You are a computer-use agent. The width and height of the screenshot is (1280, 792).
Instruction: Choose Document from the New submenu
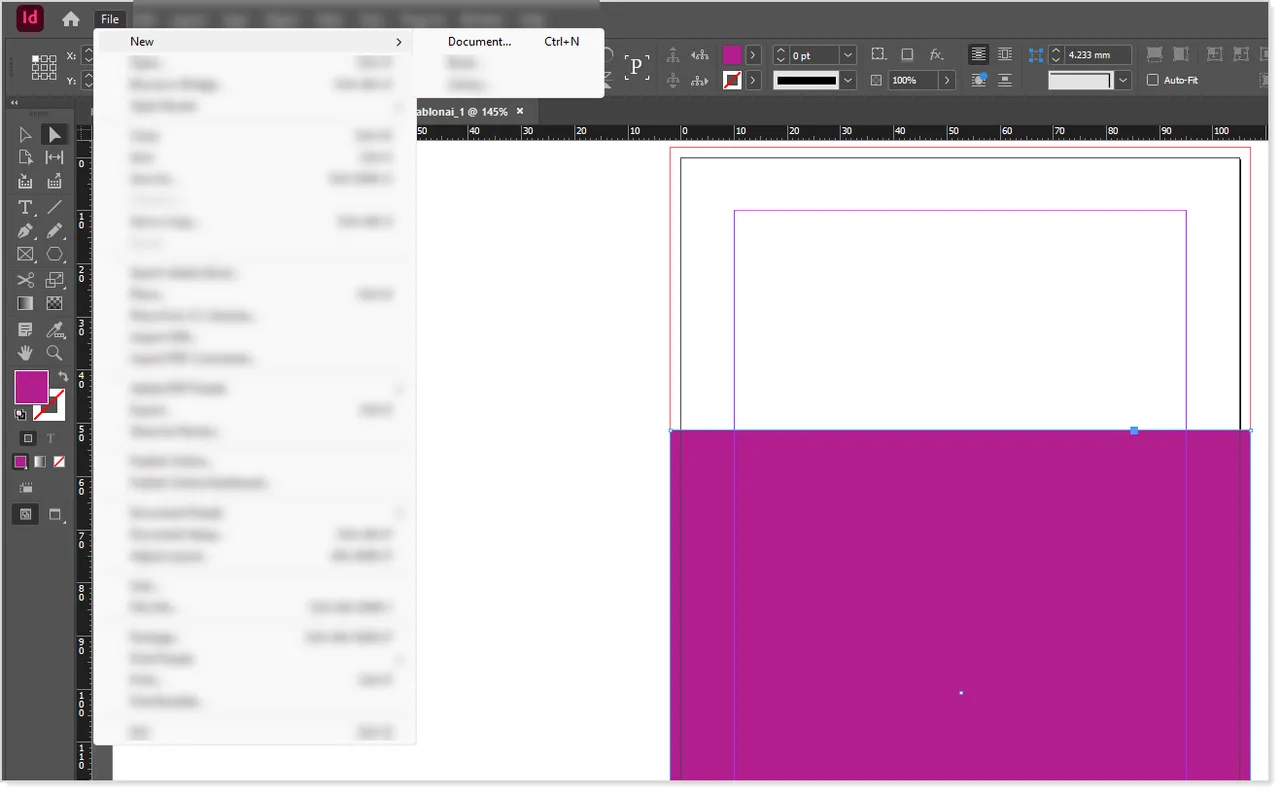click(478, 41)
